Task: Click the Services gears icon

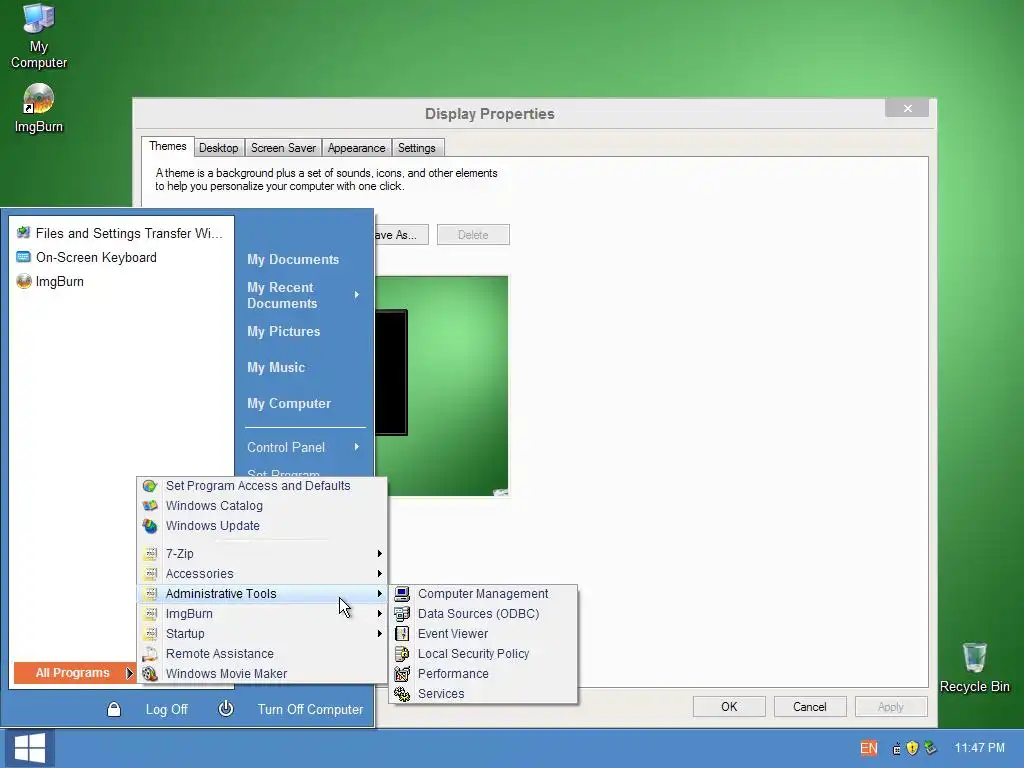Action: 402,694
